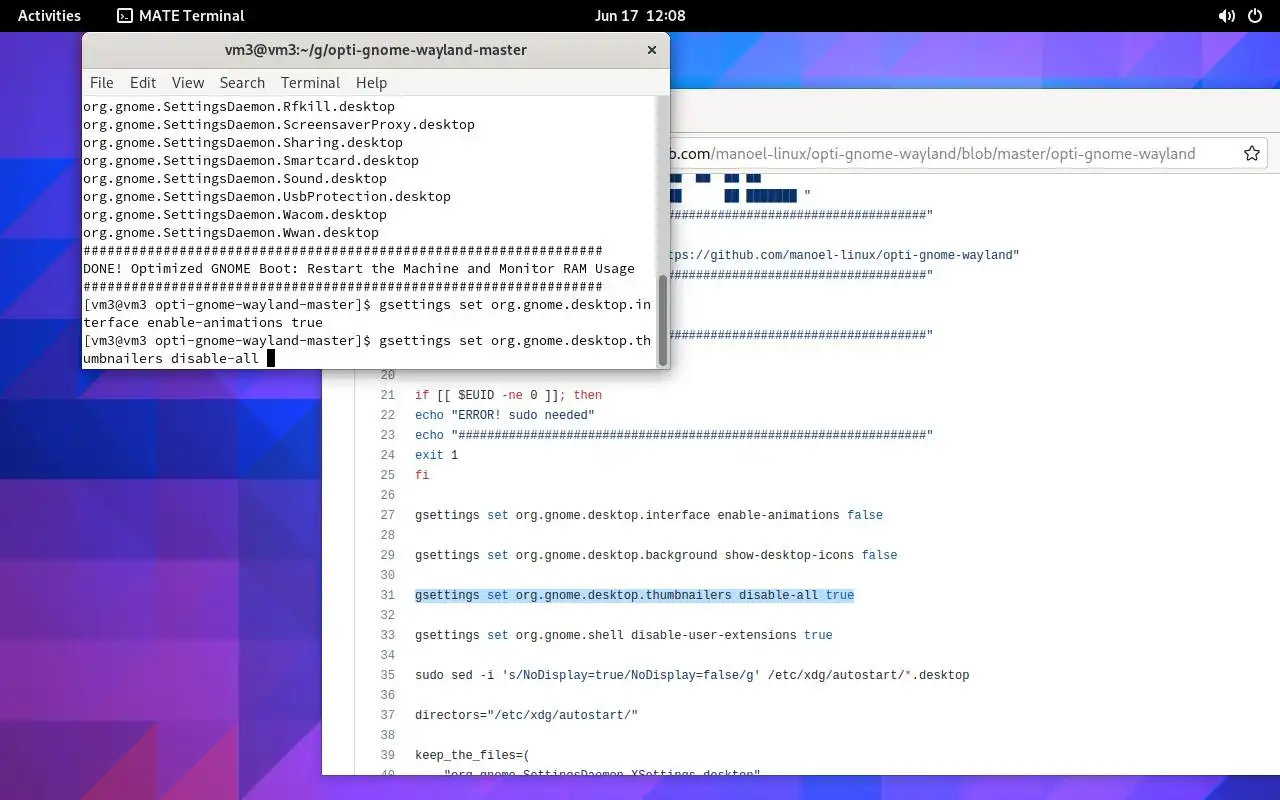The width and height of the screenshot is (1280, 800).
Task: Click the 'ERROR! sudo needed' echo line
Action: 505,415
